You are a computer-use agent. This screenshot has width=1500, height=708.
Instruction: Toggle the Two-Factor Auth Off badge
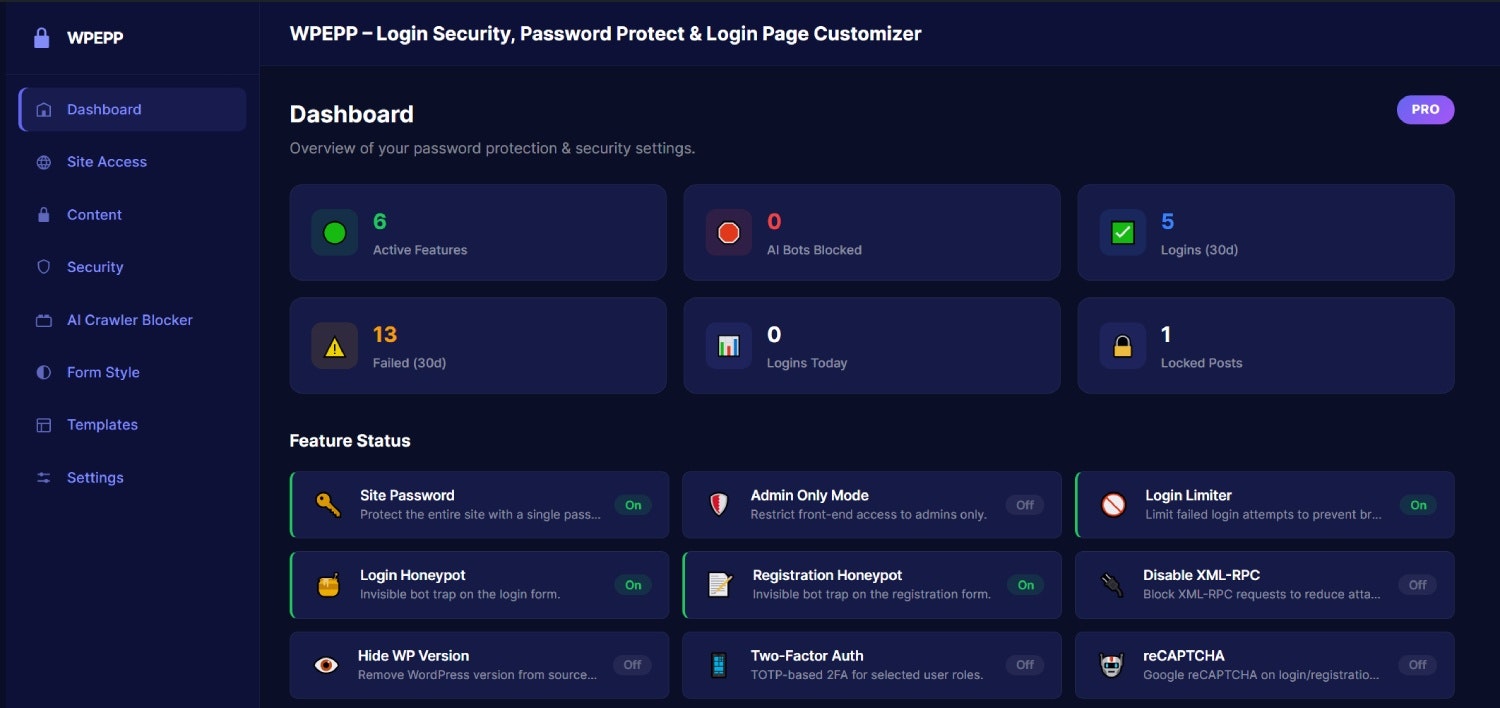coord(1025,665)
